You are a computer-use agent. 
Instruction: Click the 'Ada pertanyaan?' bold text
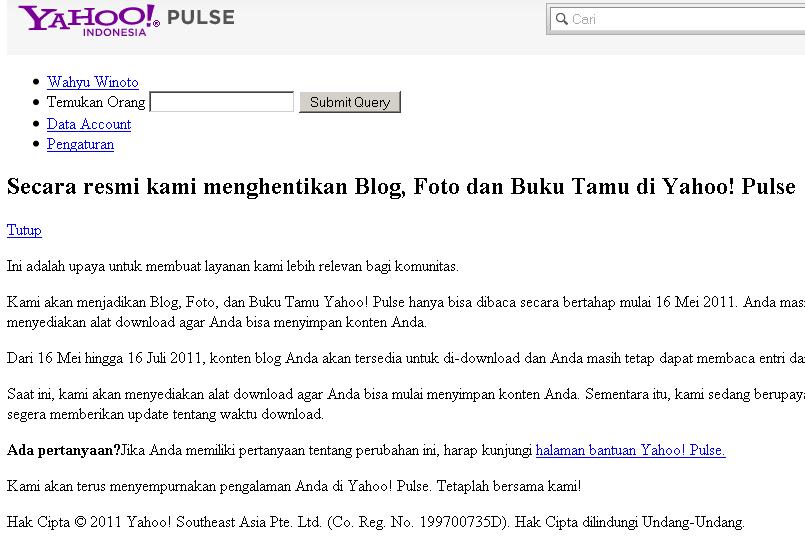tap(64, 450)
